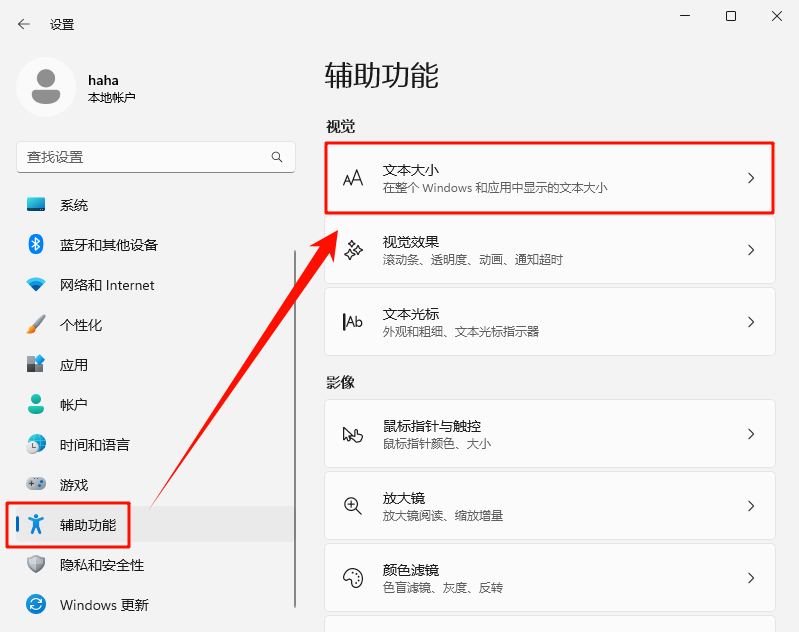799x632 pixels.
Task: Click the Time and language globe icon
Action: (36, 444)
